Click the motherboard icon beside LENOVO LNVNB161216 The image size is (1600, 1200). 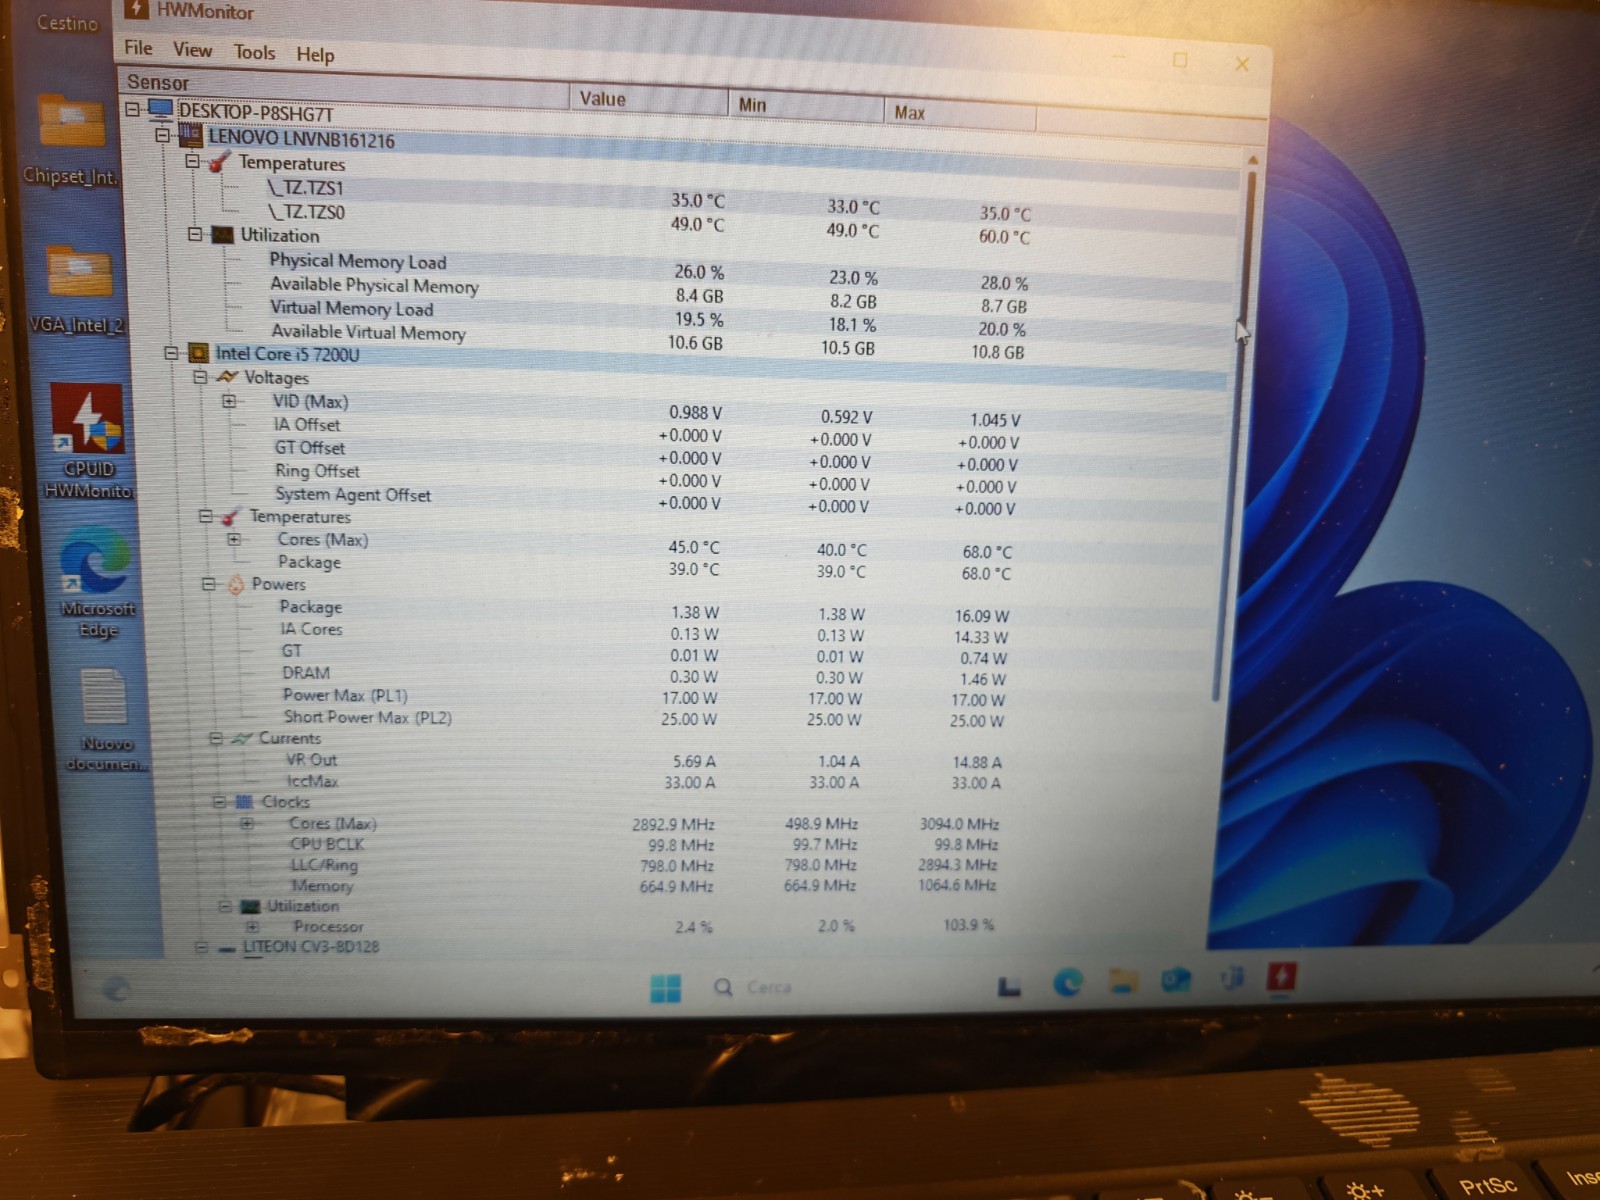[190, 136]
